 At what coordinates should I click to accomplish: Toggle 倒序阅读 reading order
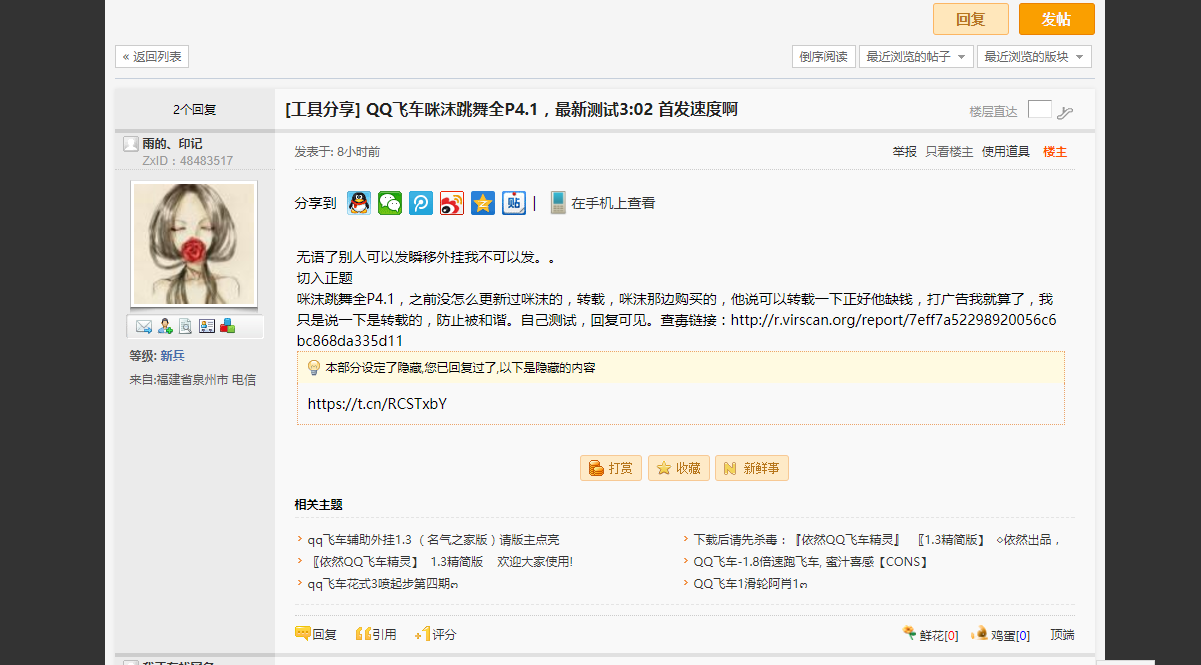824,57
